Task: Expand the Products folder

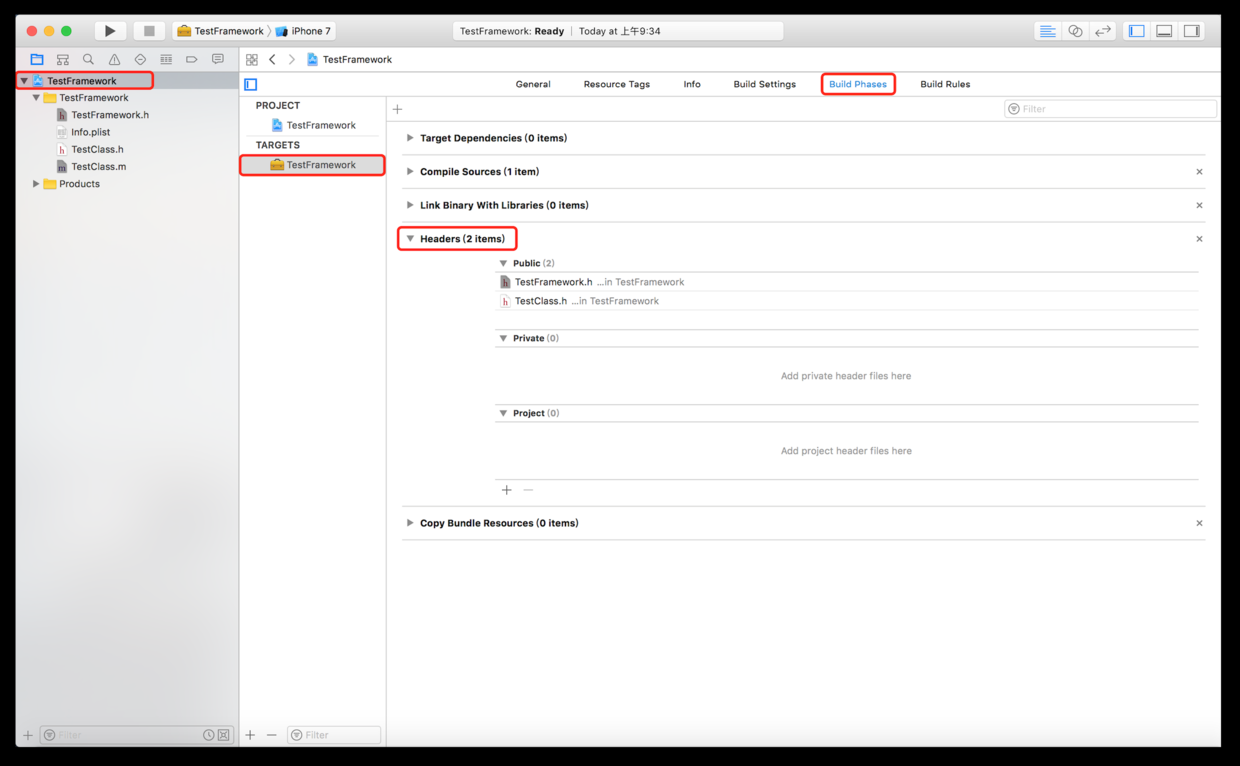Action: (36, 184)
